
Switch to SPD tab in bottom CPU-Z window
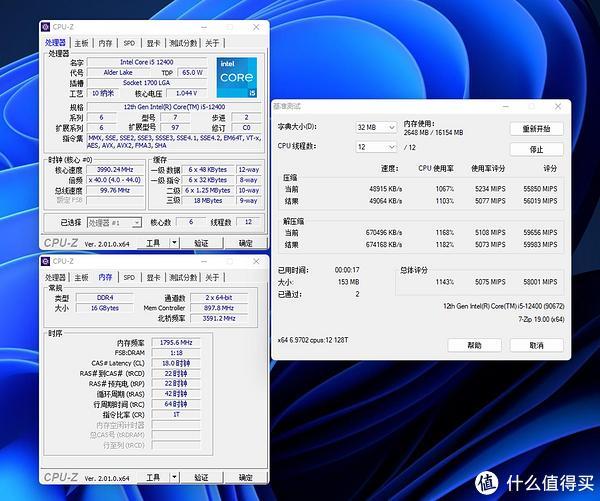(129, 276)
